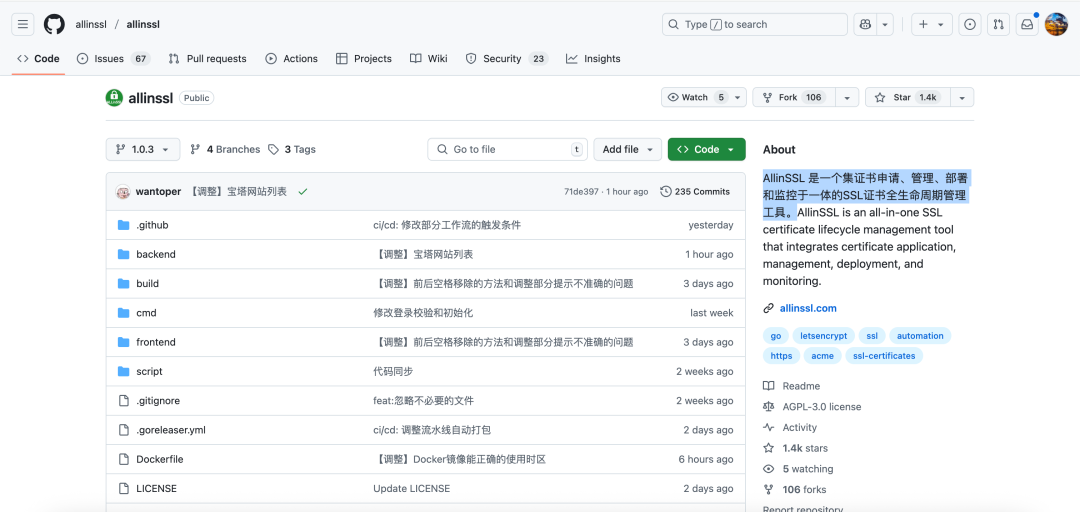1080x512 pixels.
Task: Click the green check commit status icon
Action: [303, 191]
